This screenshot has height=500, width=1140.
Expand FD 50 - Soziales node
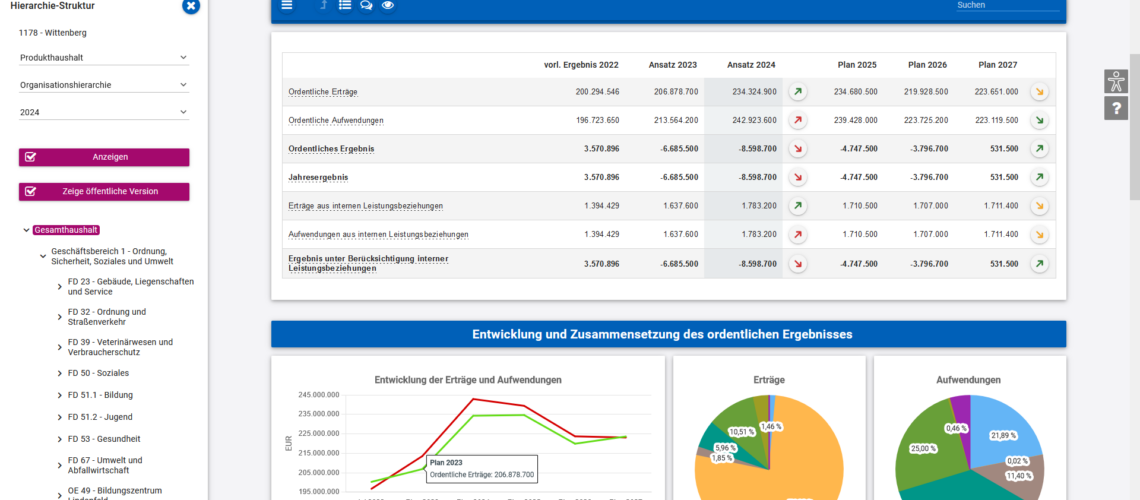[60, 374]
